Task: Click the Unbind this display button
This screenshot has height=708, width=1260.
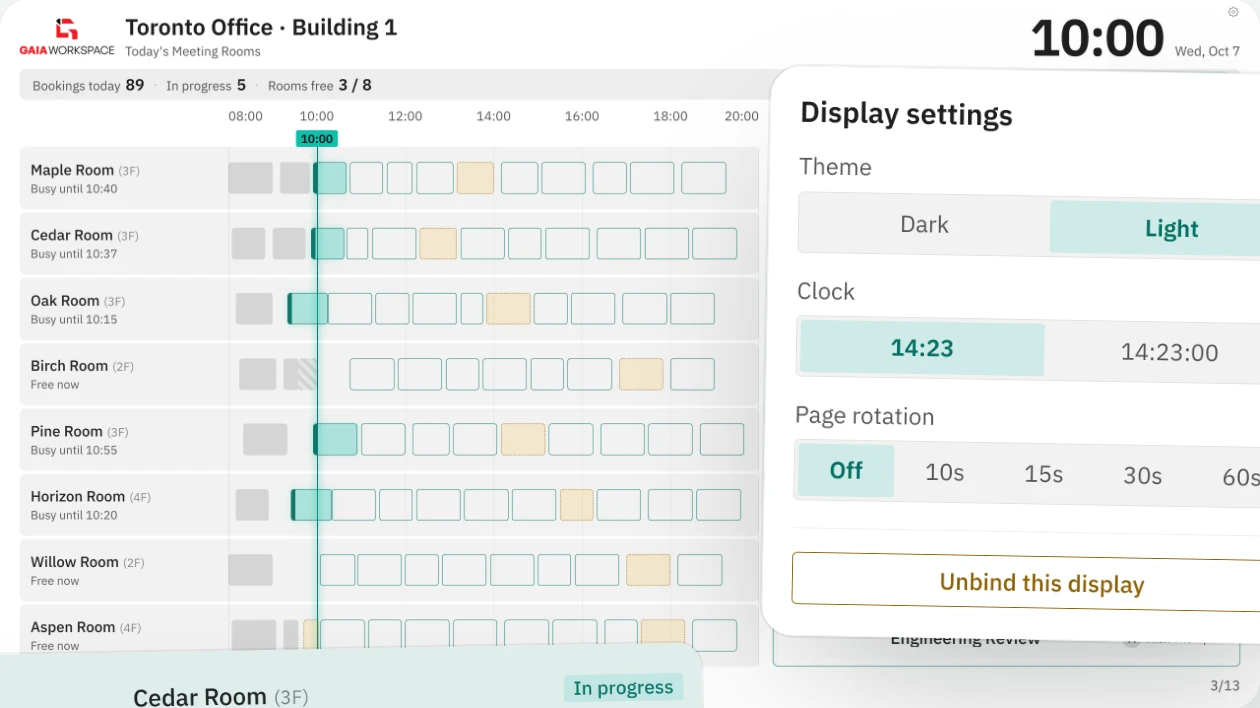Action: [1027, 583]
